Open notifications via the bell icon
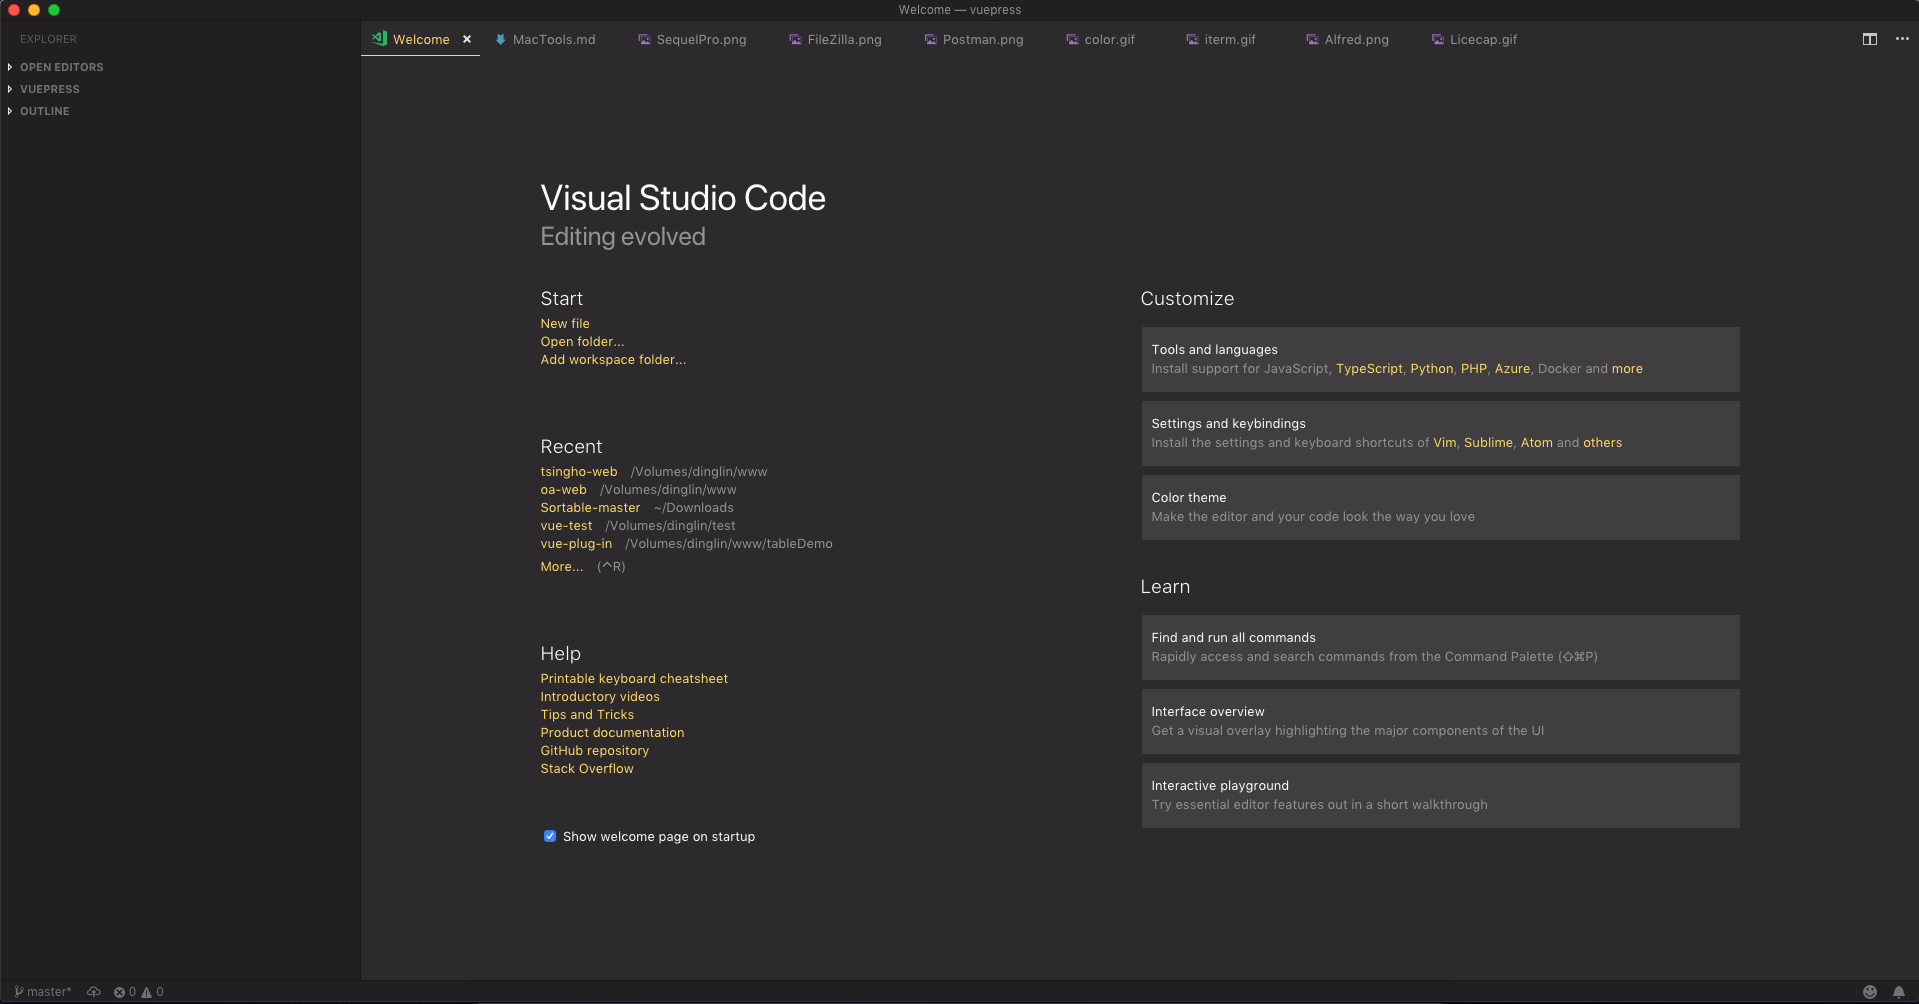1919x1004 pixels. click(x=1901, y=991)
